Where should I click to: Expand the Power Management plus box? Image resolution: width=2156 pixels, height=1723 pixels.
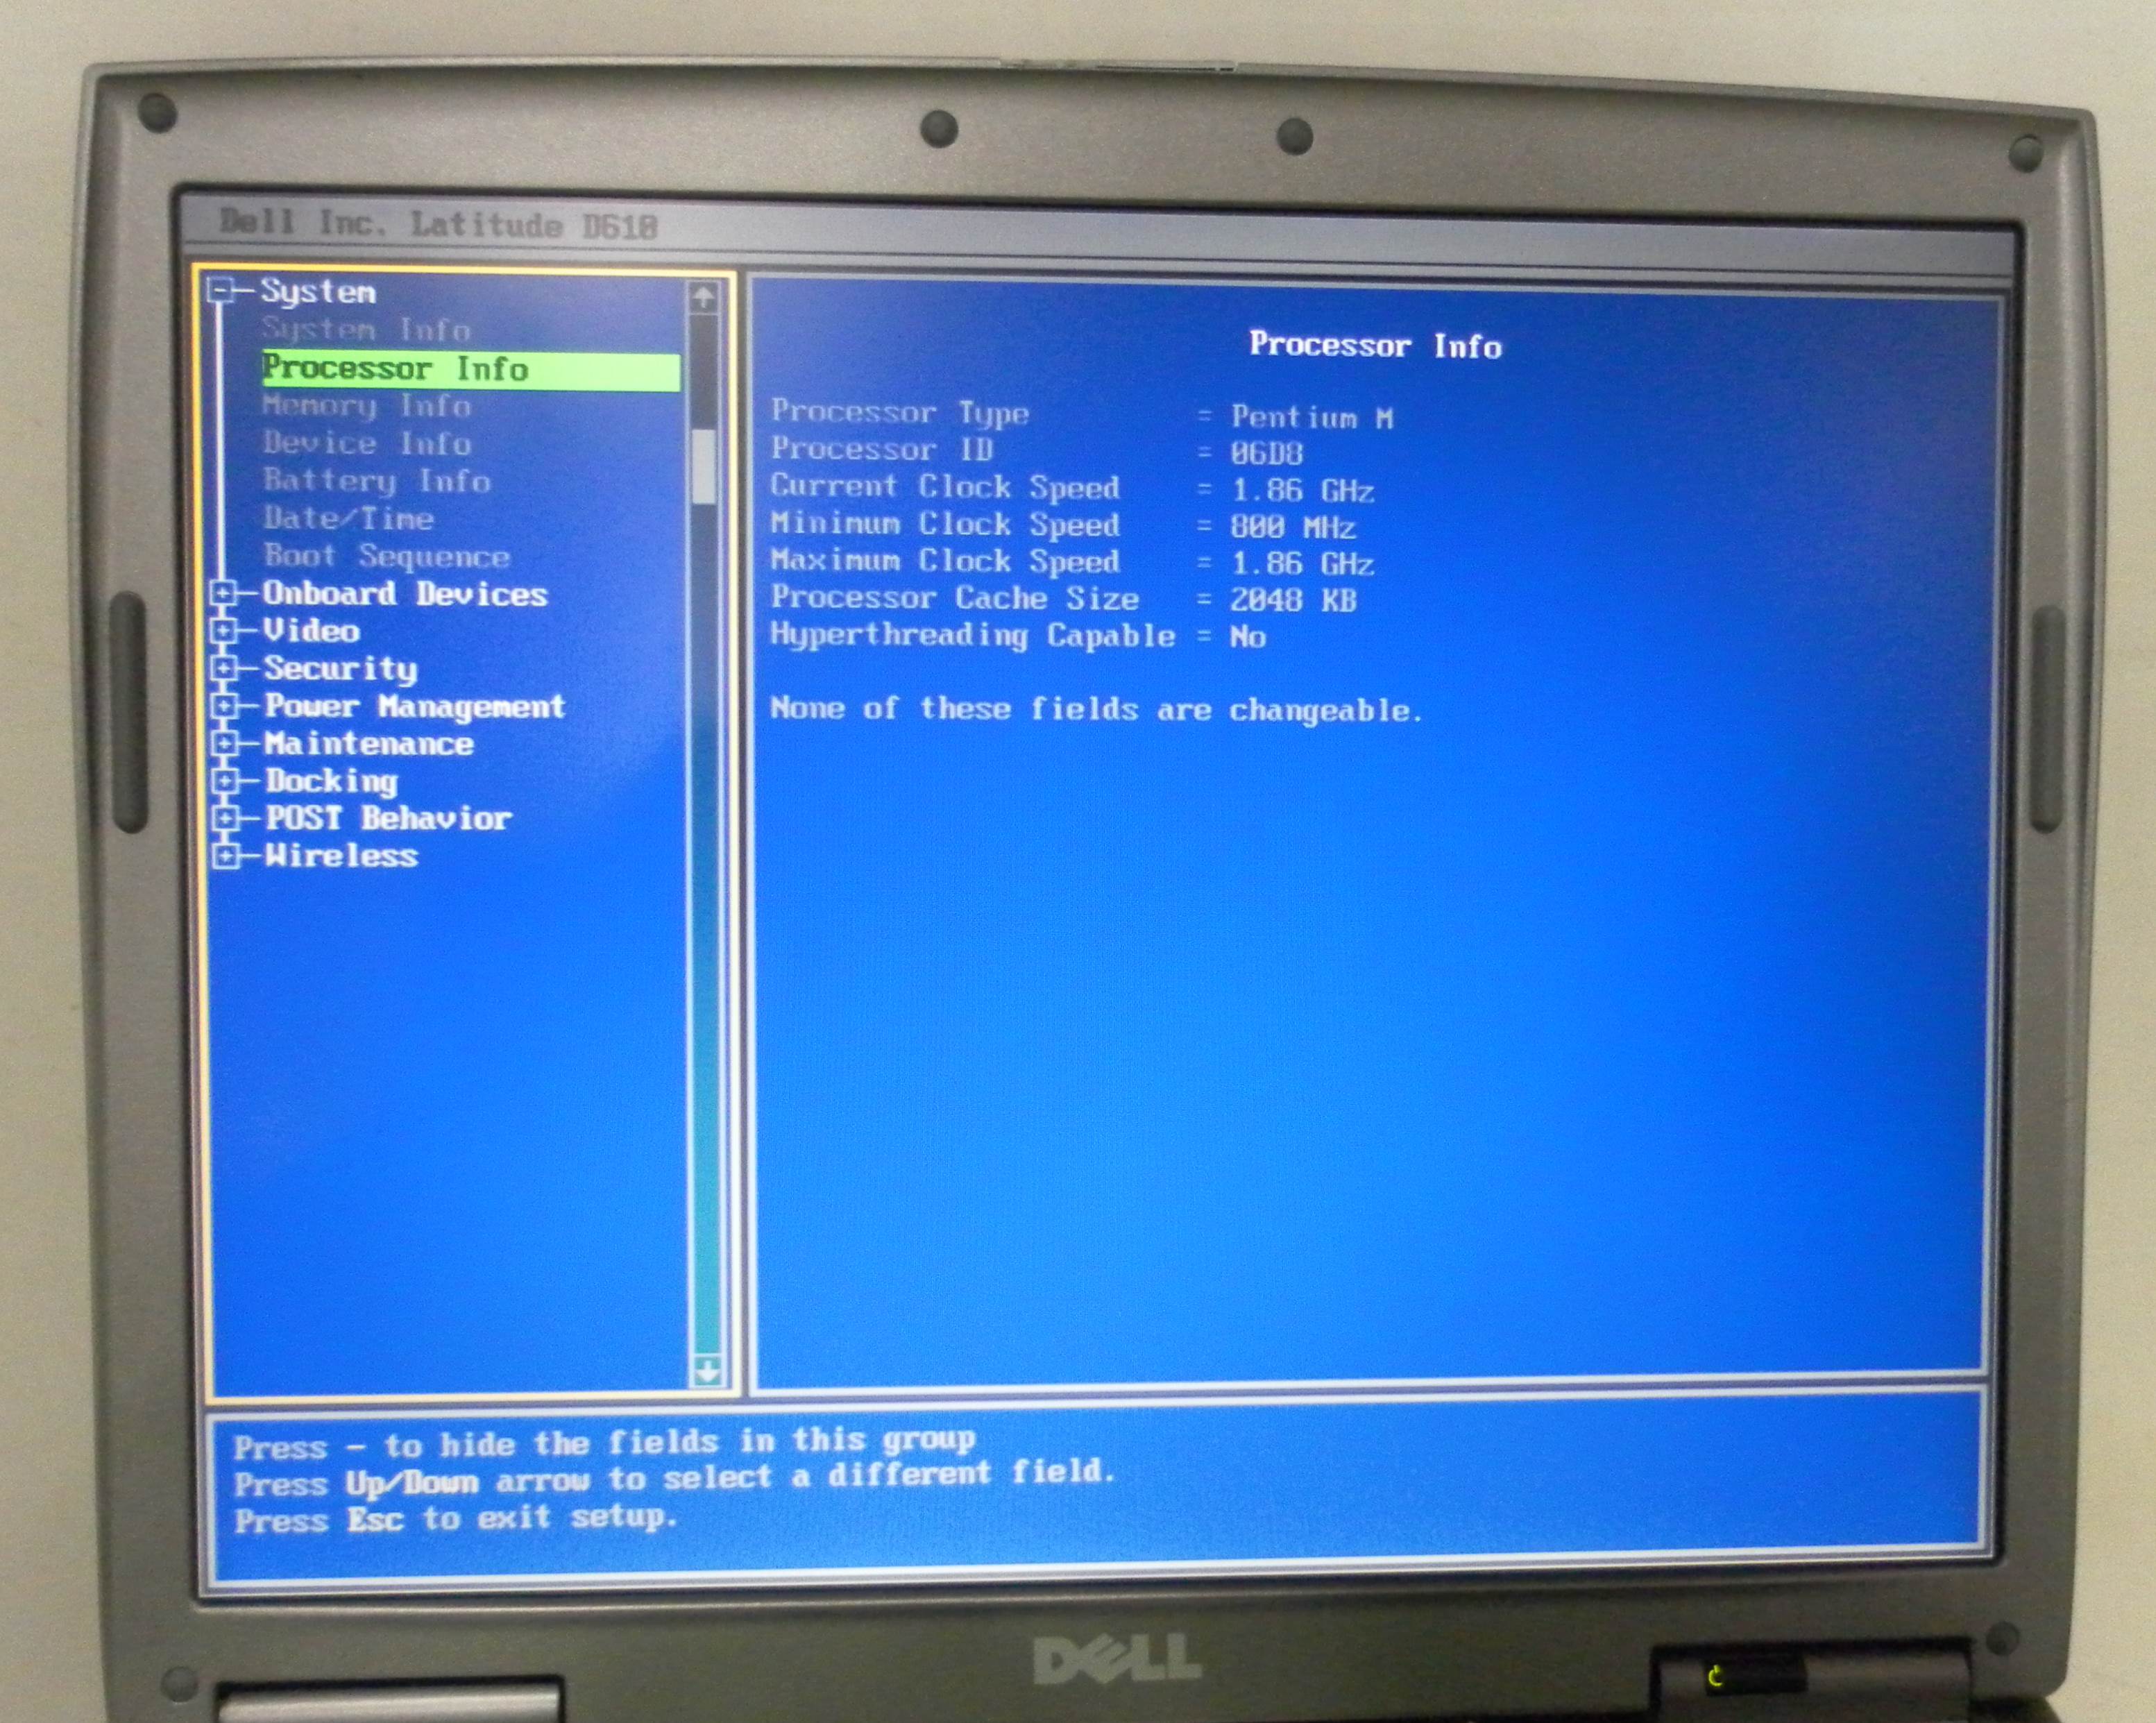point(225,706)
